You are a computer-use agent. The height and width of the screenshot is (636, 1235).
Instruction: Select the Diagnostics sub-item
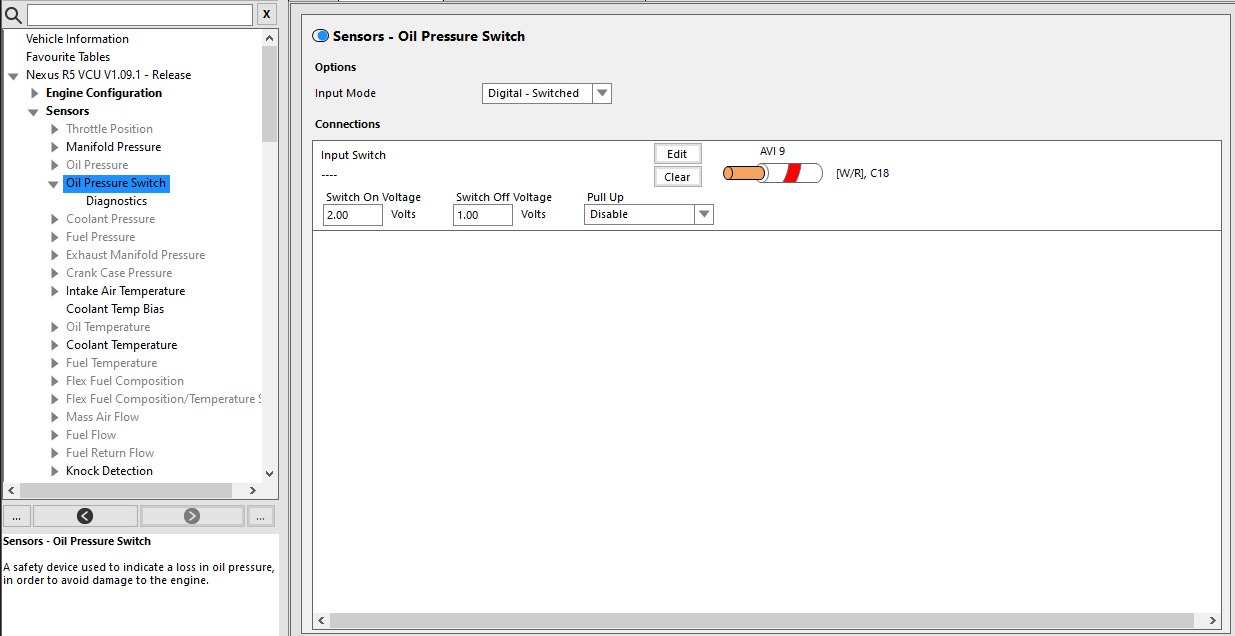[116, 201]
